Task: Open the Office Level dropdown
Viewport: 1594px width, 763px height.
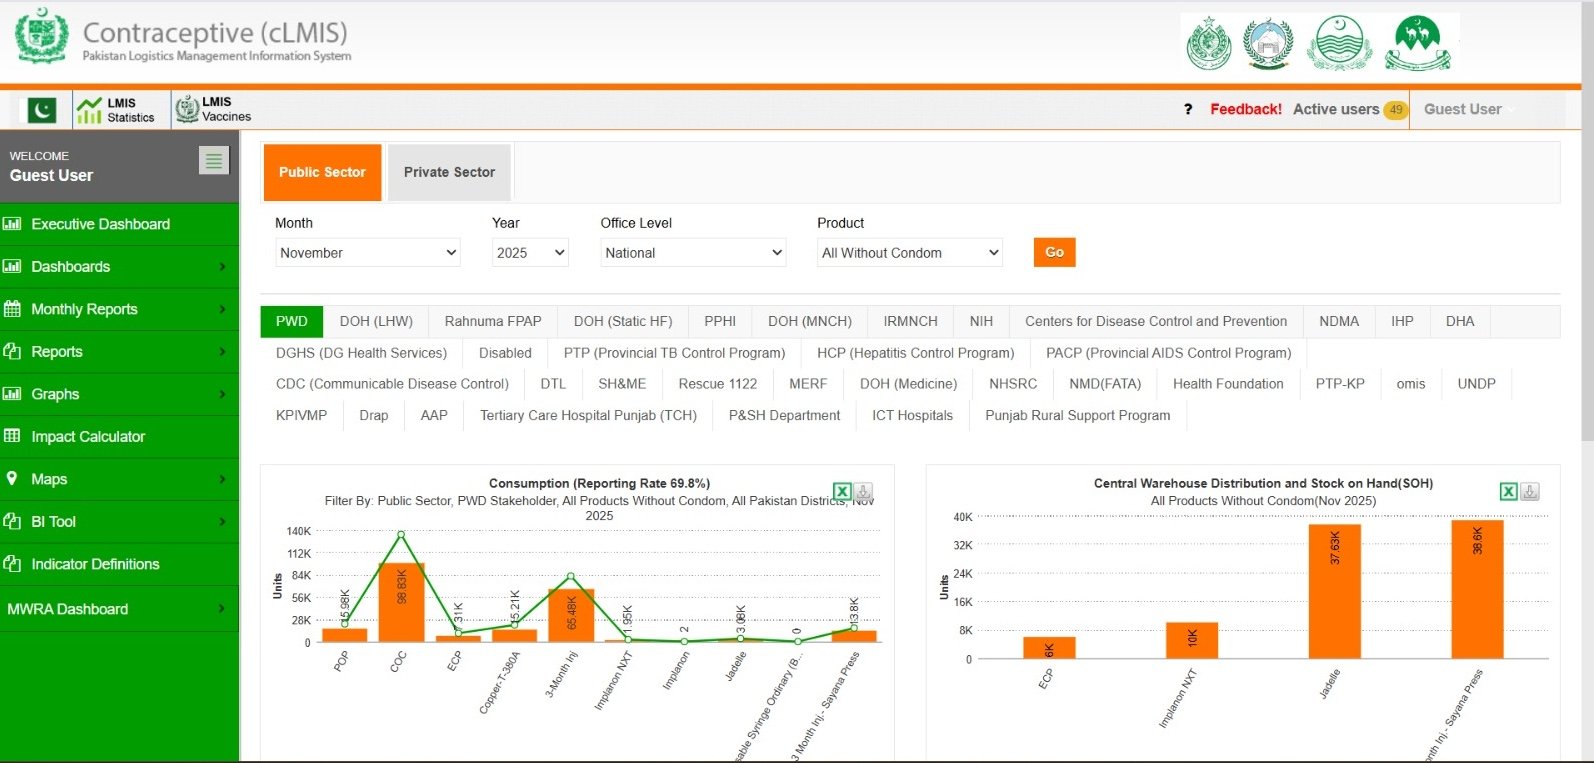Action: 693,253
